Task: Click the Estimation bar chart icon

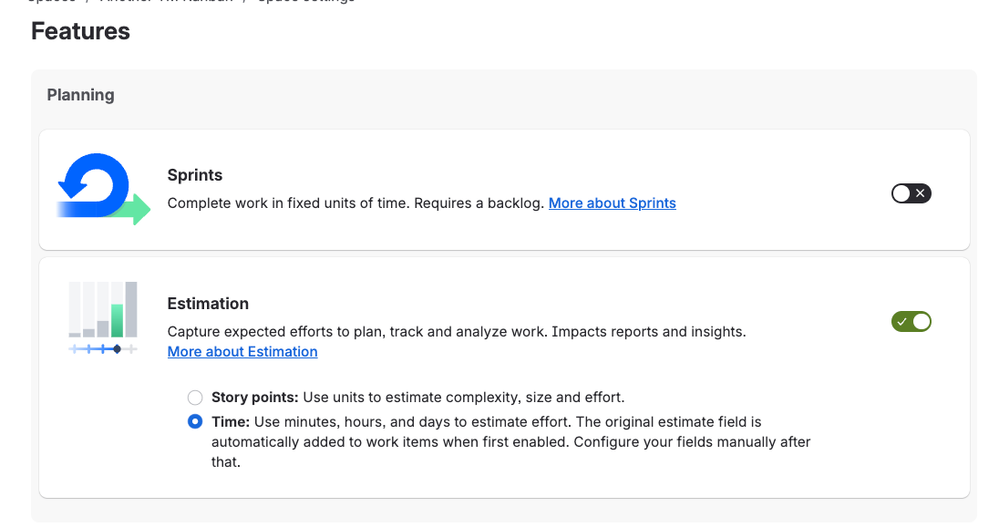Action: [x=103, y=317]
